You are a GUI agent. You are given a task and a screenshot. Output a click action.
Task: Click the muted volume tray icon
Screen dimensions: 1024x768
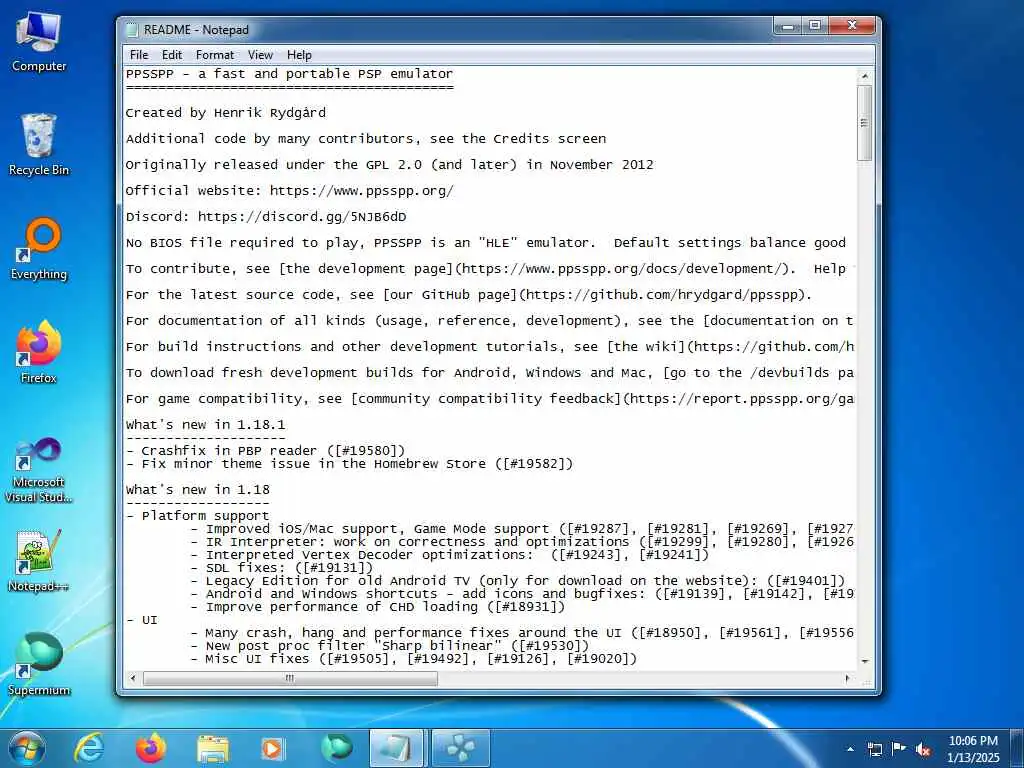[x=923, y=749]
